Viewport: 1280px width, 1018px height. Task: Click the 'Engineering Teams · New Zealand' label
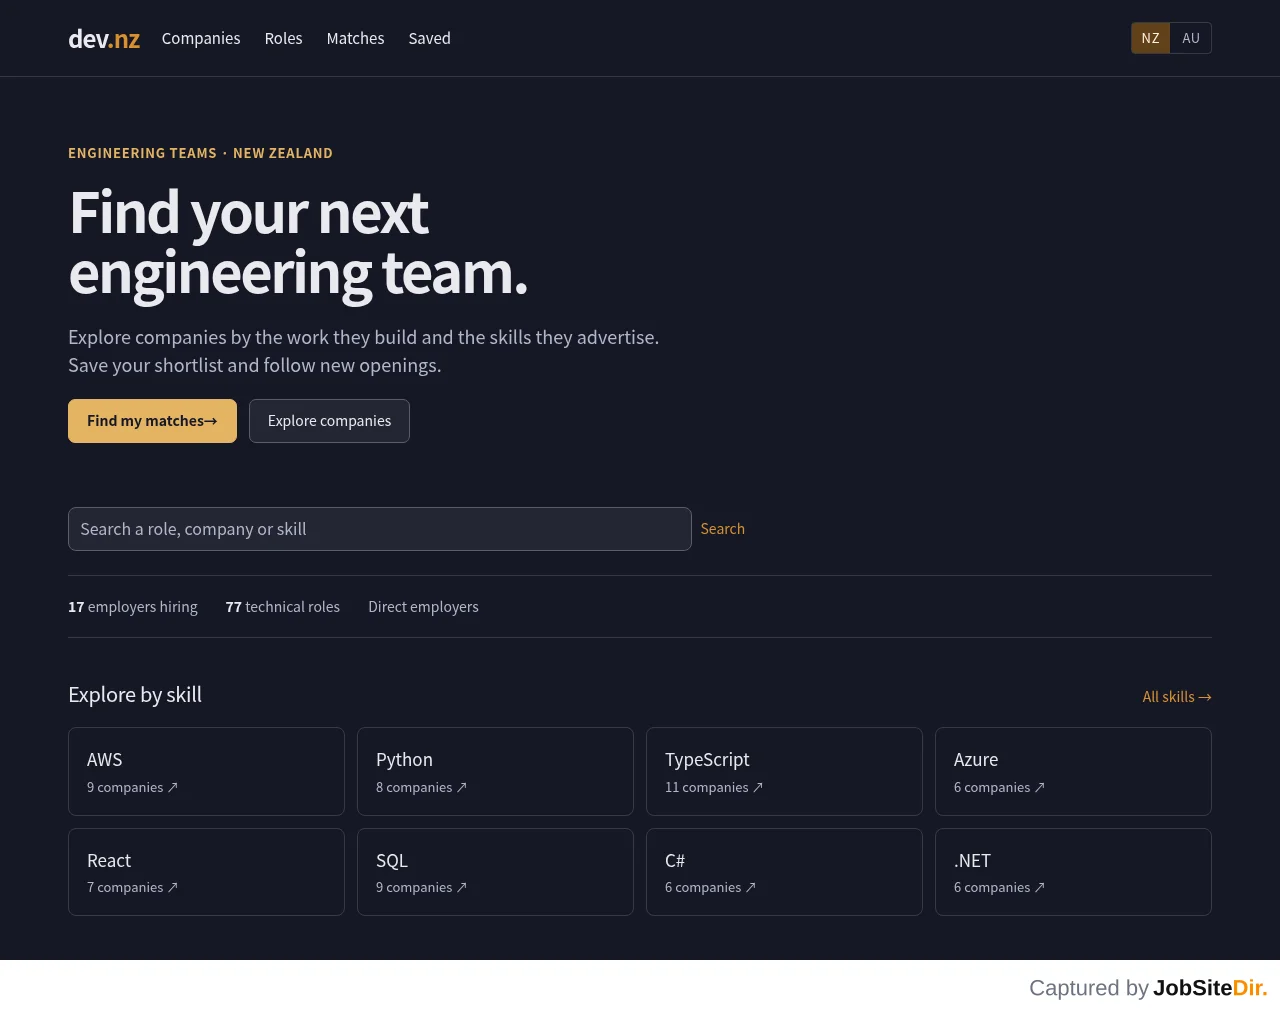tap(200, 153)
